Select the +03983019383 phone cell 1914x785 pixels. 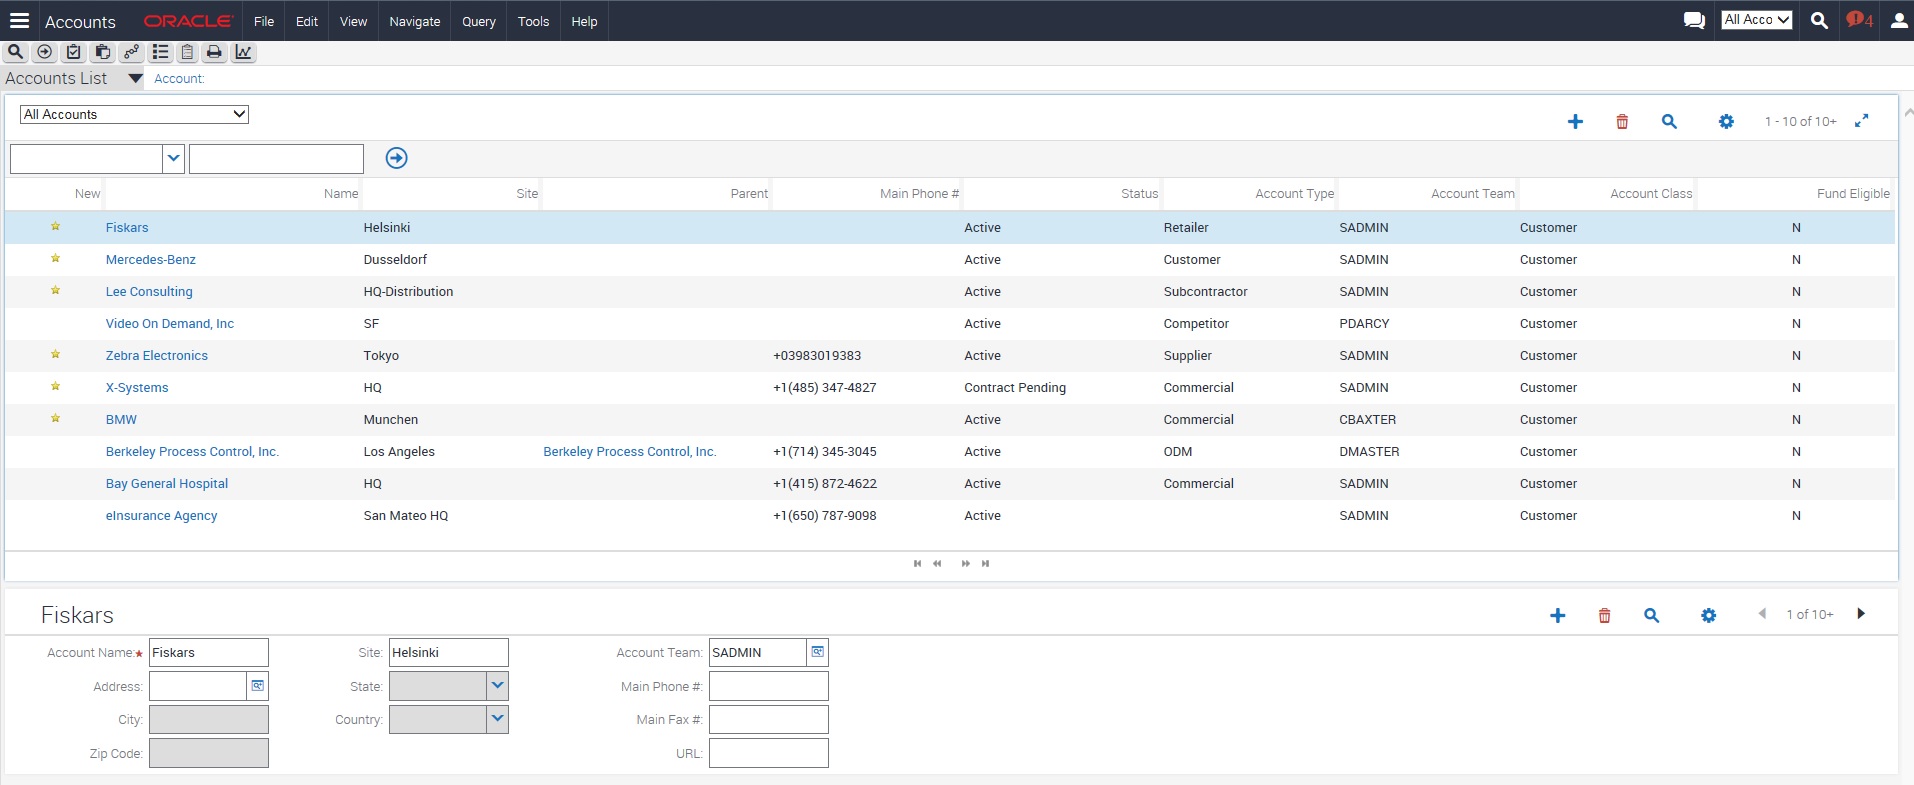tap(817, 356)
